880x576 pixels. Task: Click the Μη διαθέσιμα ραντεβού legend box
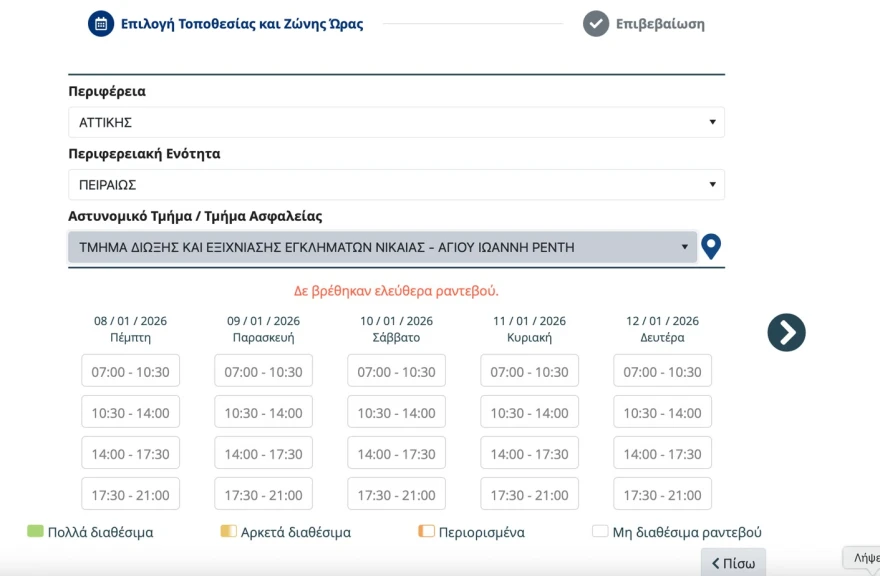(600, 532)
